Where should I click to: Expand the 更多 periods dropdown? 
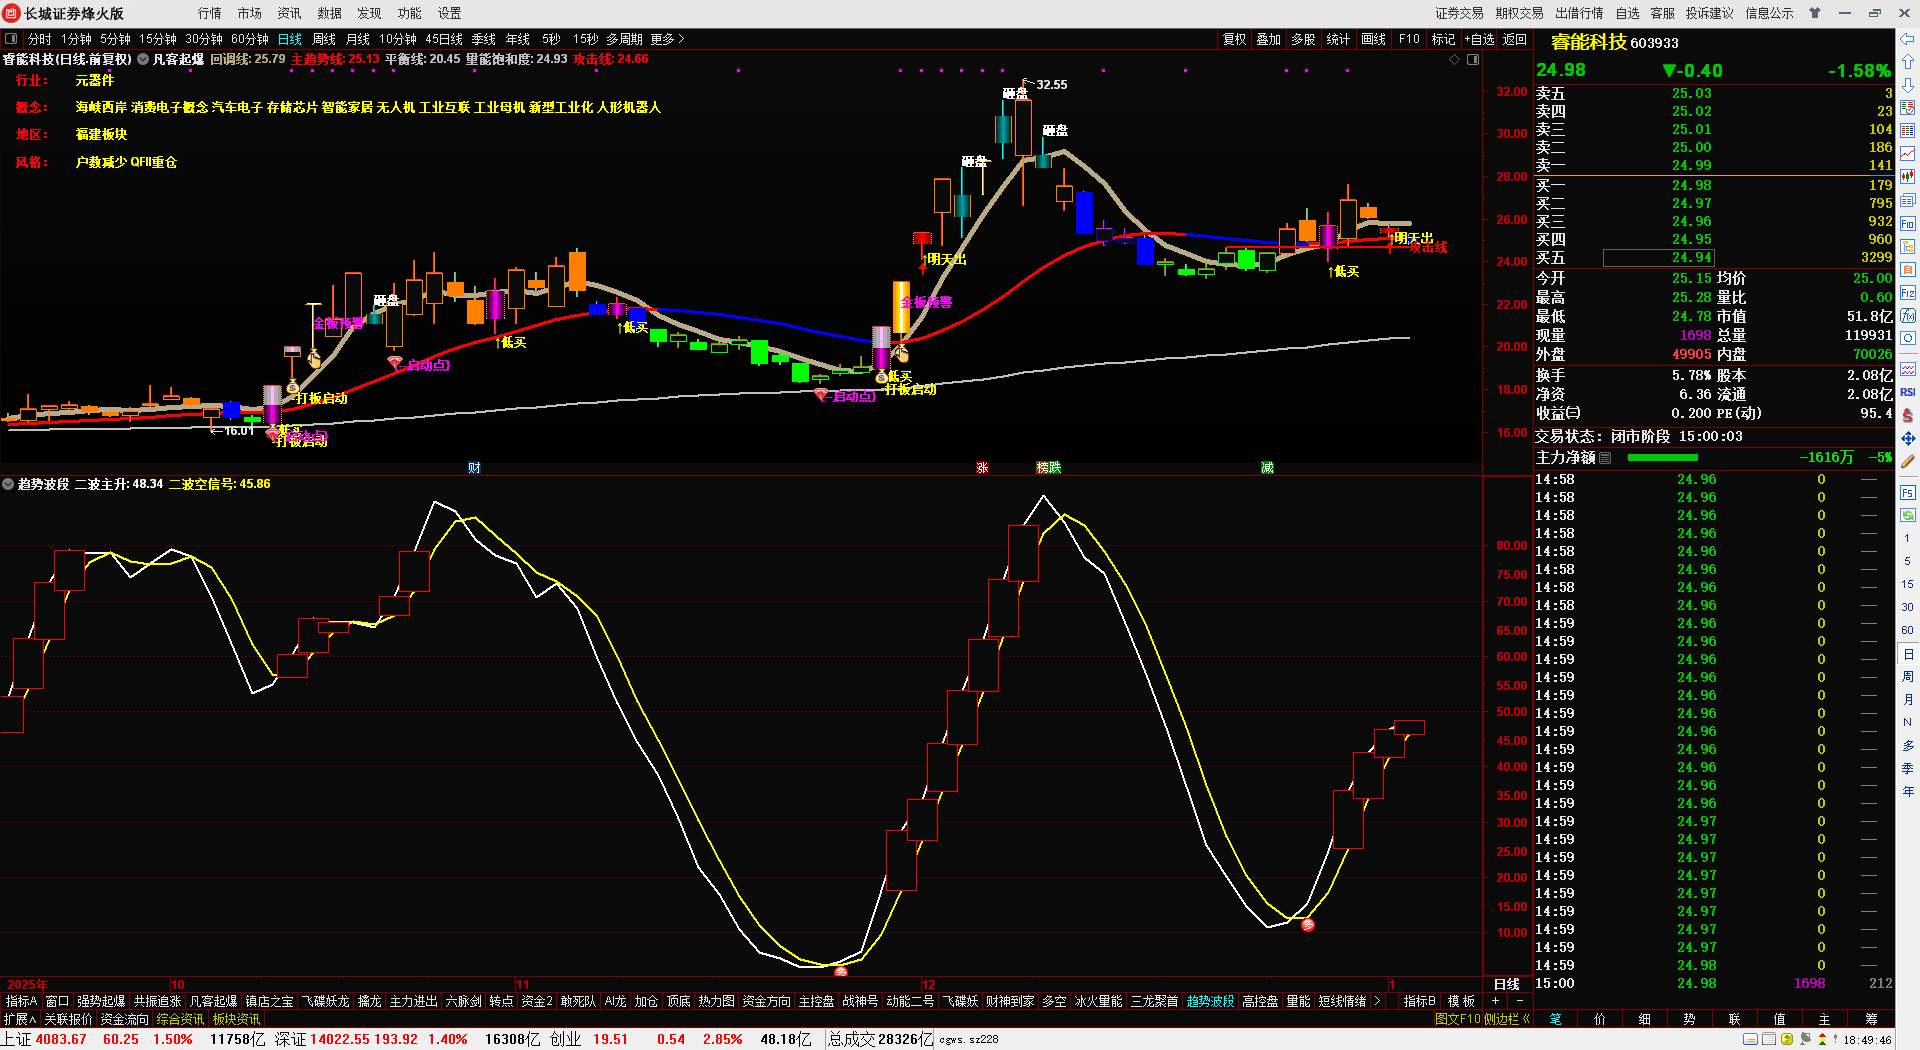(x=668, y=39)
